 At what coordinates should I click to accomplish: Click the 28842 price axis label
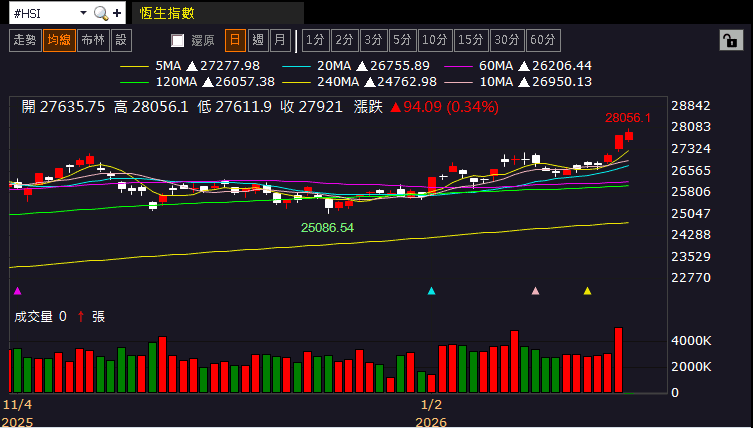(691, 106)
